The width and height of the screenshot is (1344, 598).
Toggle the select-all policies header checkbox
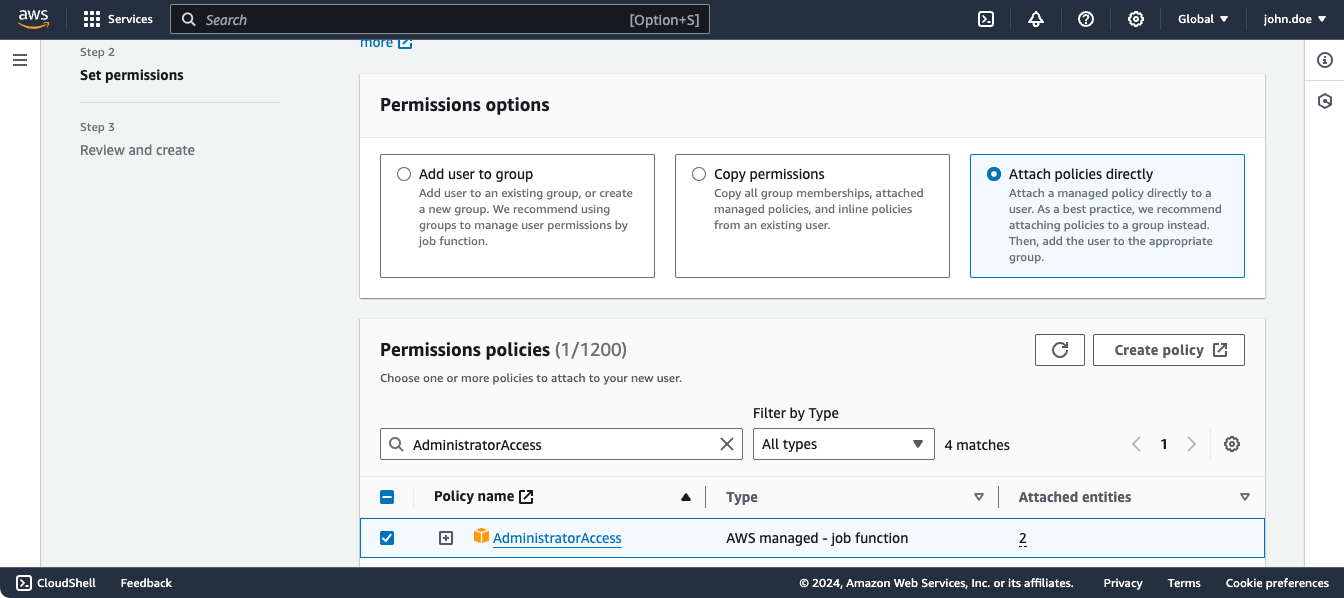click(x=387, y=497)
